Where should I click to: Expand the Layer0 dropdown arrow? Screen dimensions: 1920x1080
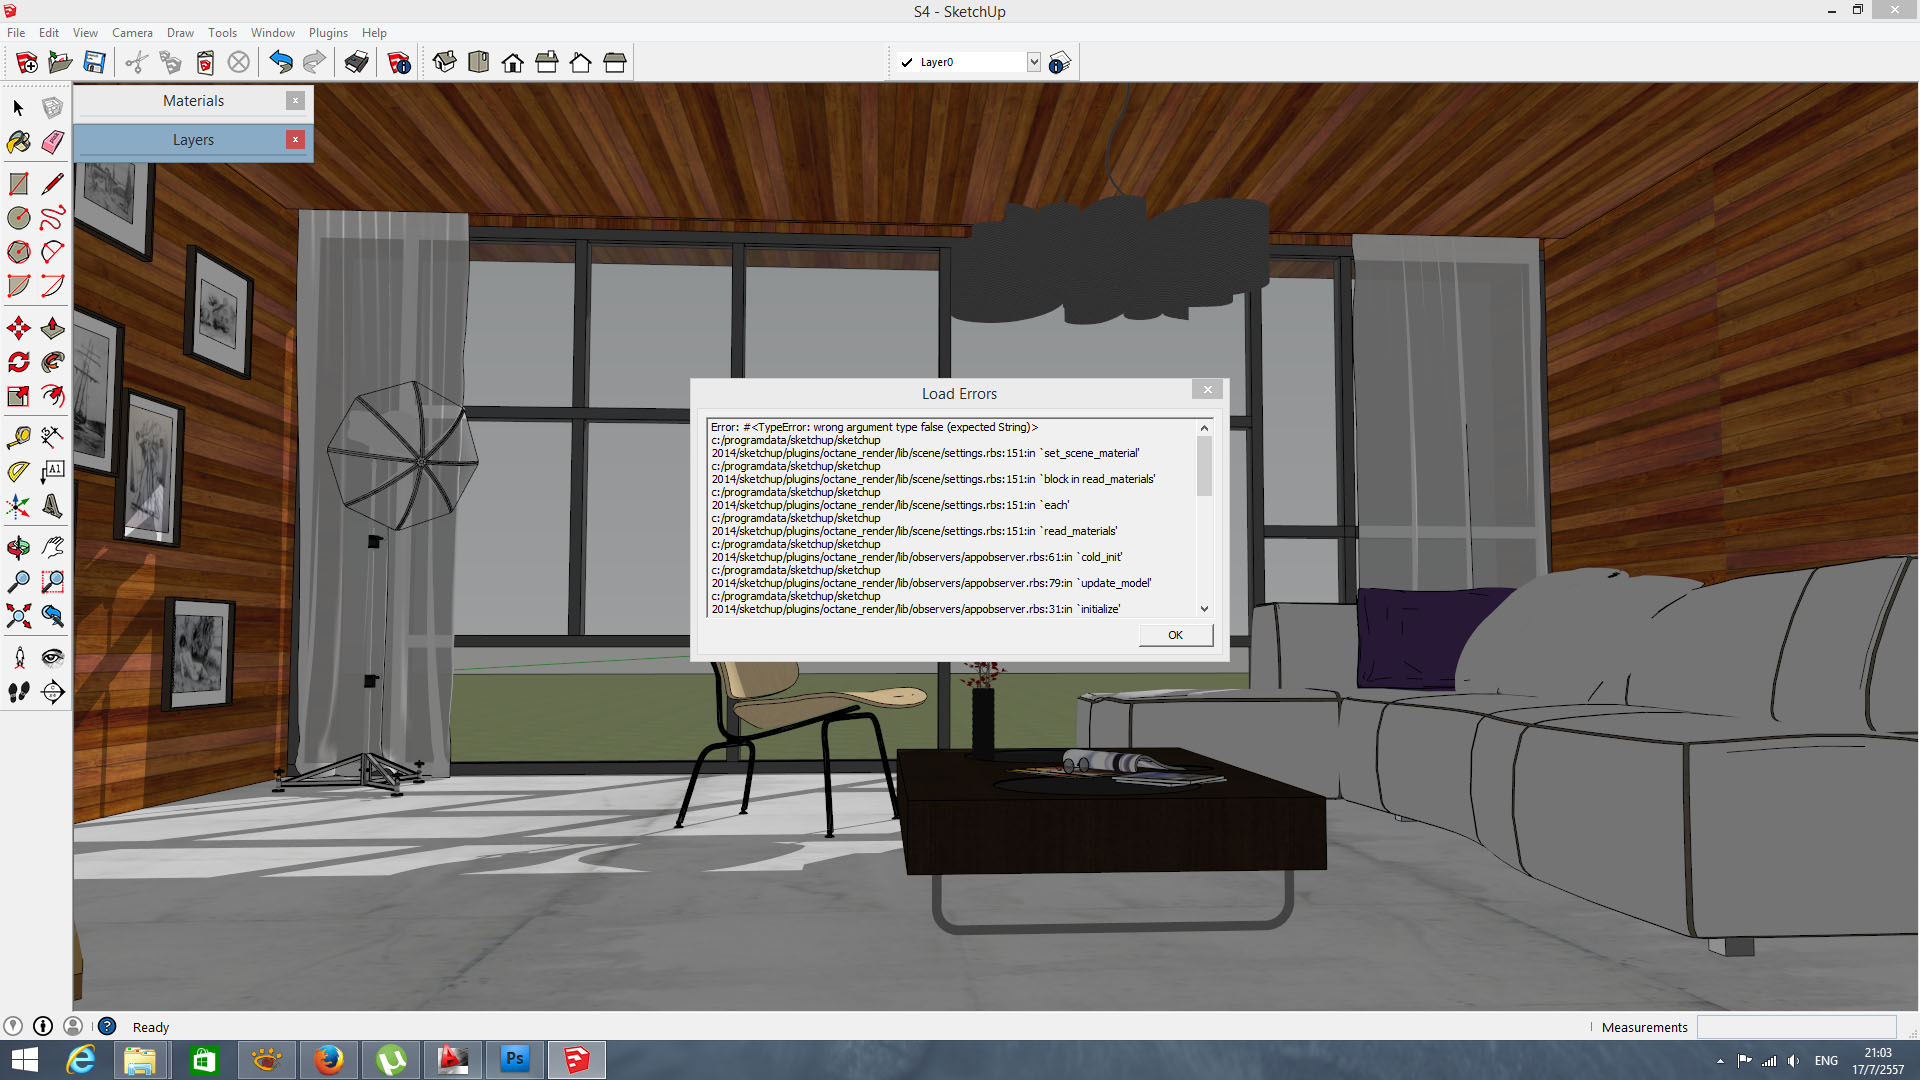[x=1033, y=62]
